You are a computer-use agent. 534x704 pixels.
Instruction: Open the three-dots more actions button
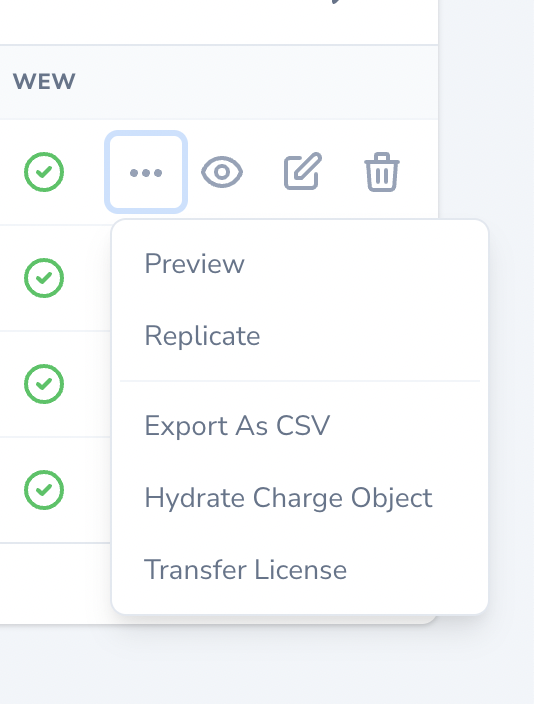146,172
